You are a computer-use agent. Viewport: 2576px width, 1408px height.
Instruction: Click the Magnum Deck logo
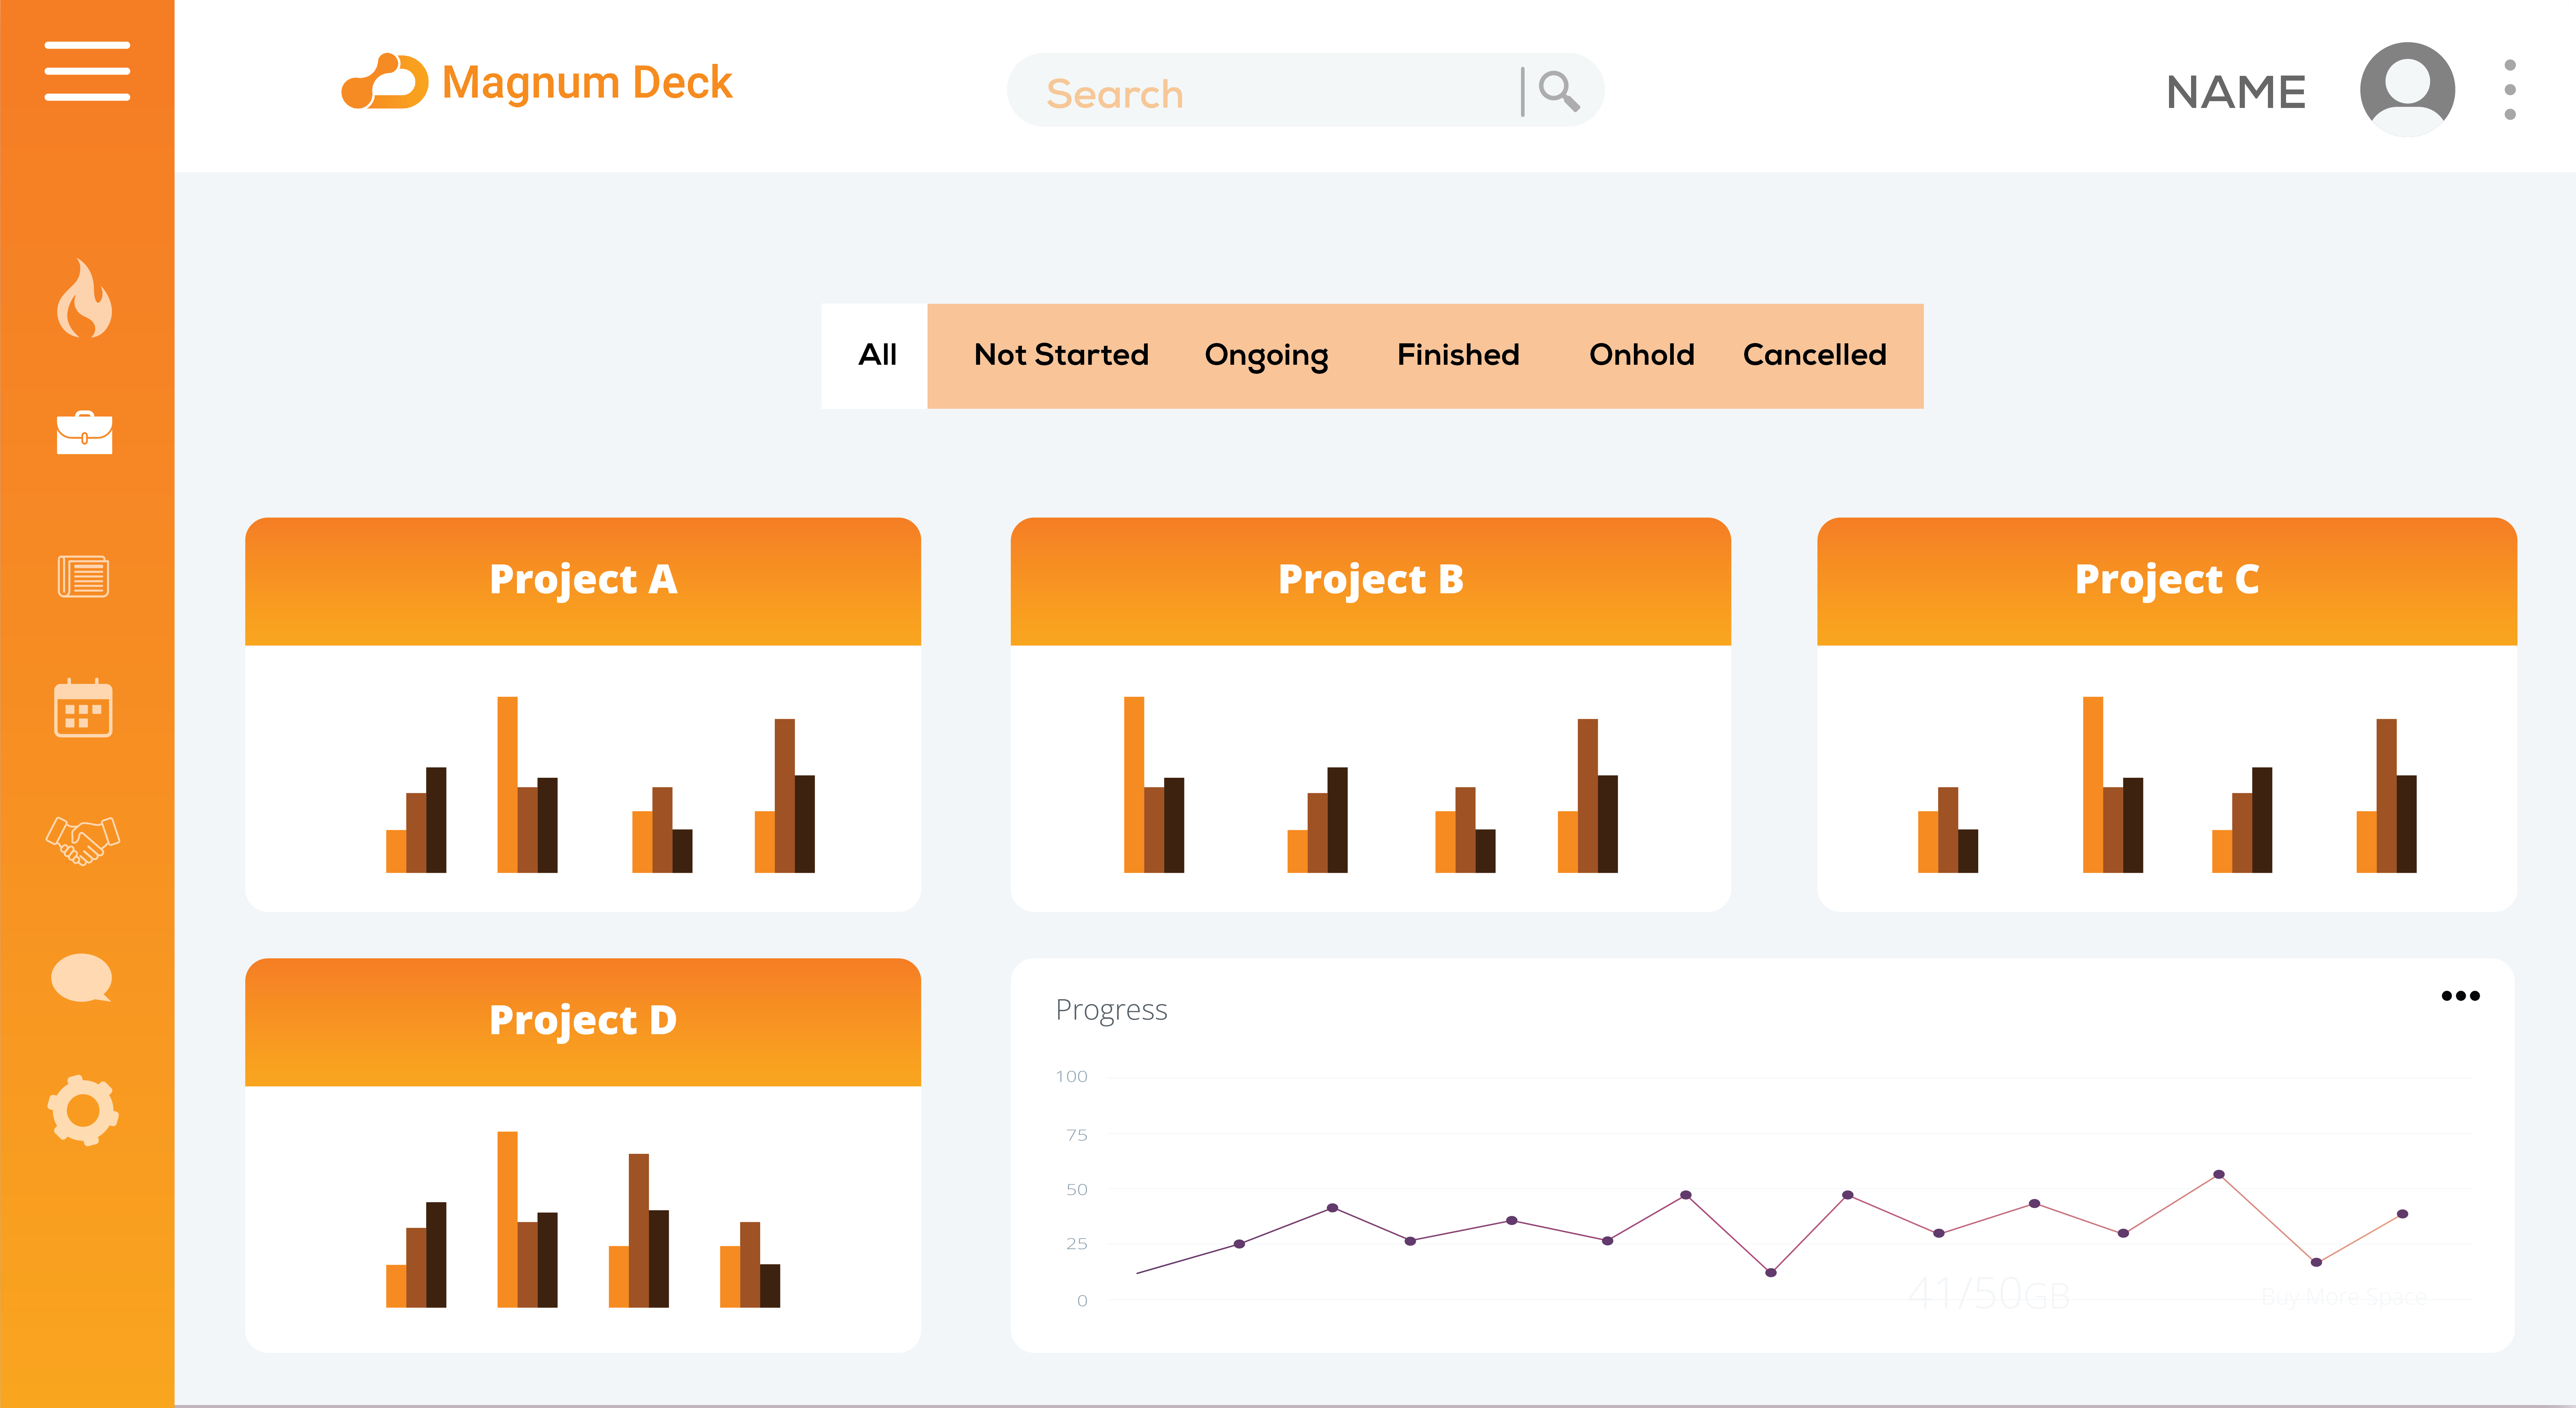537,82
